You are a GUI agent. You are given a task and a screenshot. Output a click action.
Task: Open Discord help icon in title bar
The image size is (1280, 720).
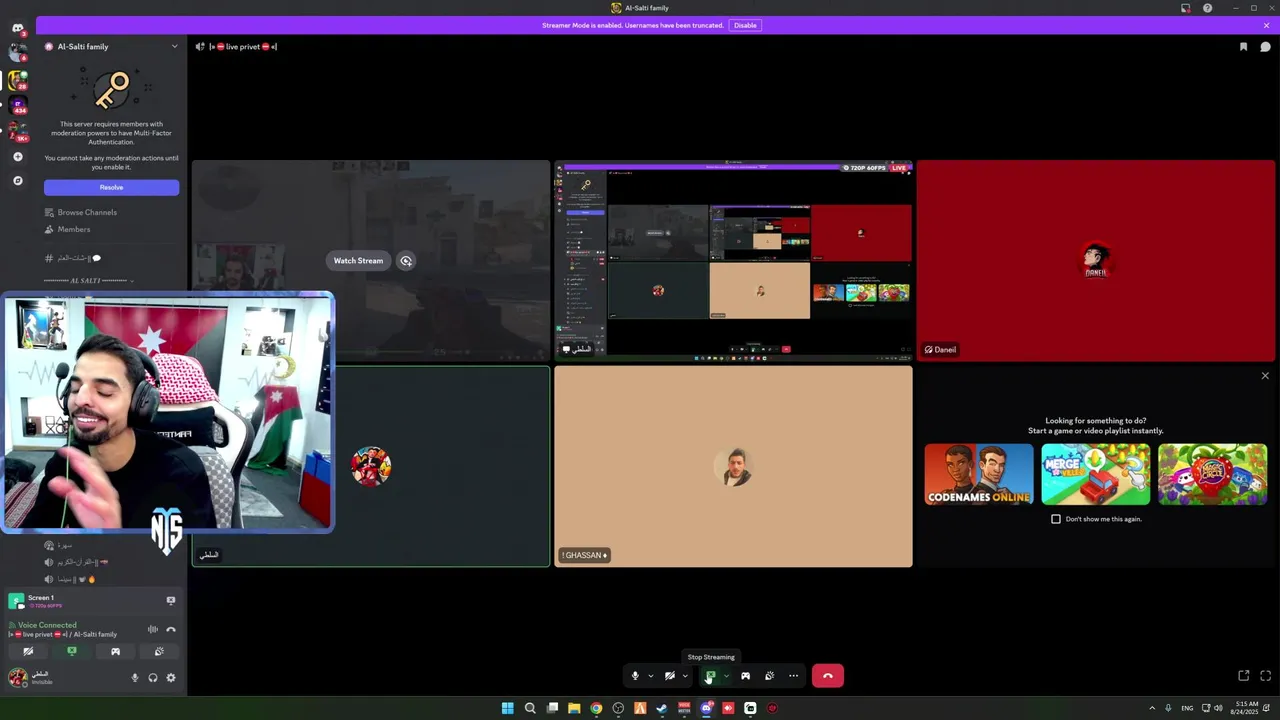tap(1207, 8)
